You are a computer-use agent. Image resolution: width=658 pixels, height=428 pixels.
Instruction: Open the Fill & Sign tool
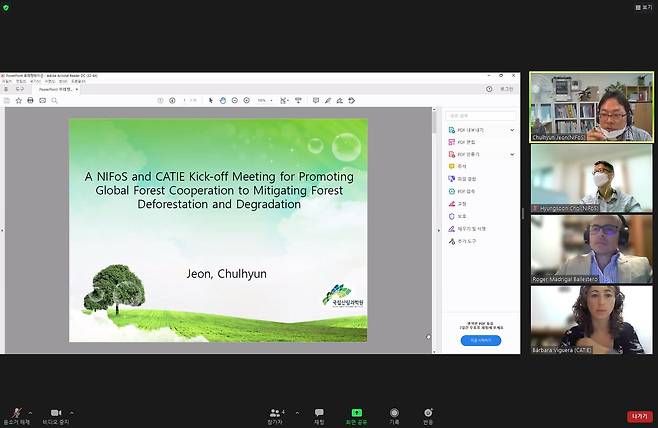pos(467,229)
